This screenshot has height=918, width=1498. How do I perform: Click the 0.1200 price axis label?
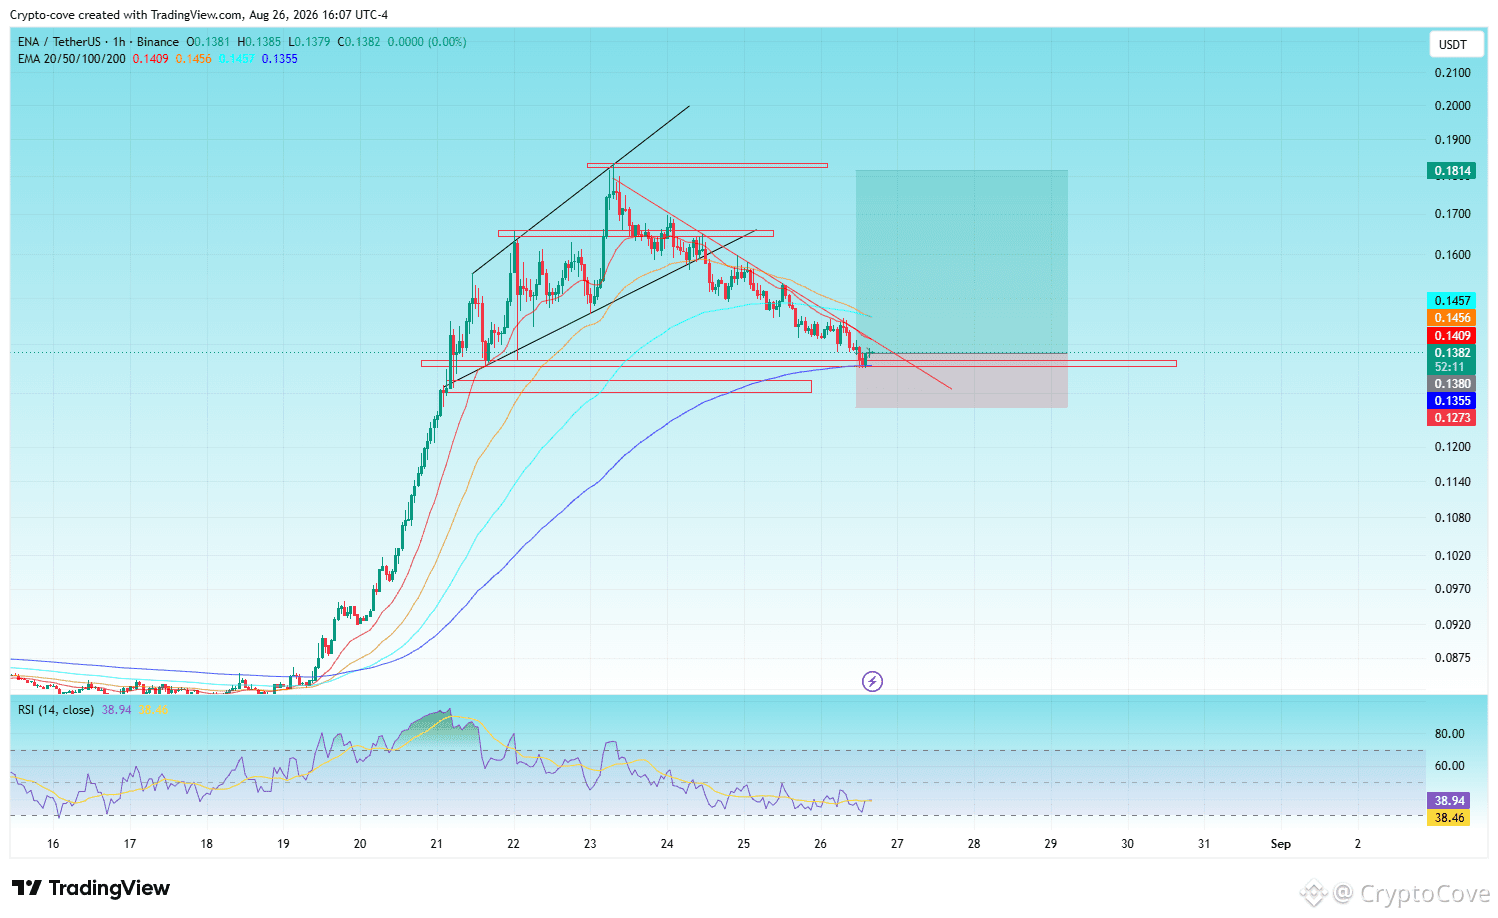pyautogui.click(x=1452, y=447)
